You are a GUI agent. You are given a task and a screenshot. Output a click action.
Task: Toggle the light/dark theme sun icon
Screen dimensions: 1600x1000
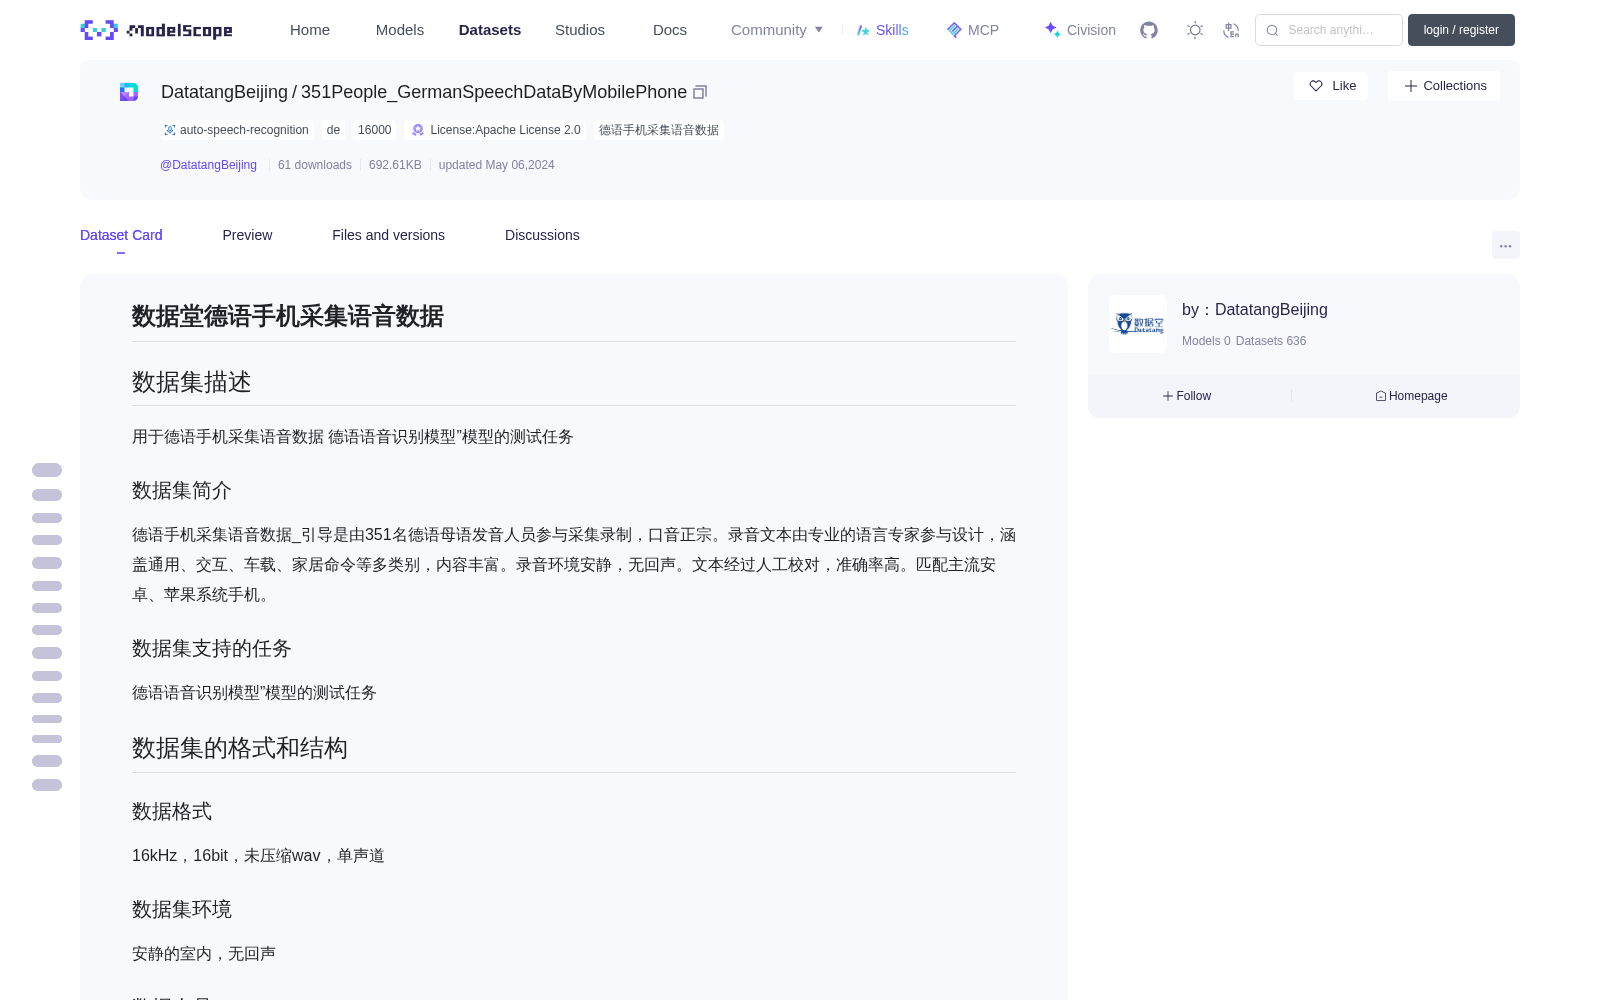tap(1195, 30)
